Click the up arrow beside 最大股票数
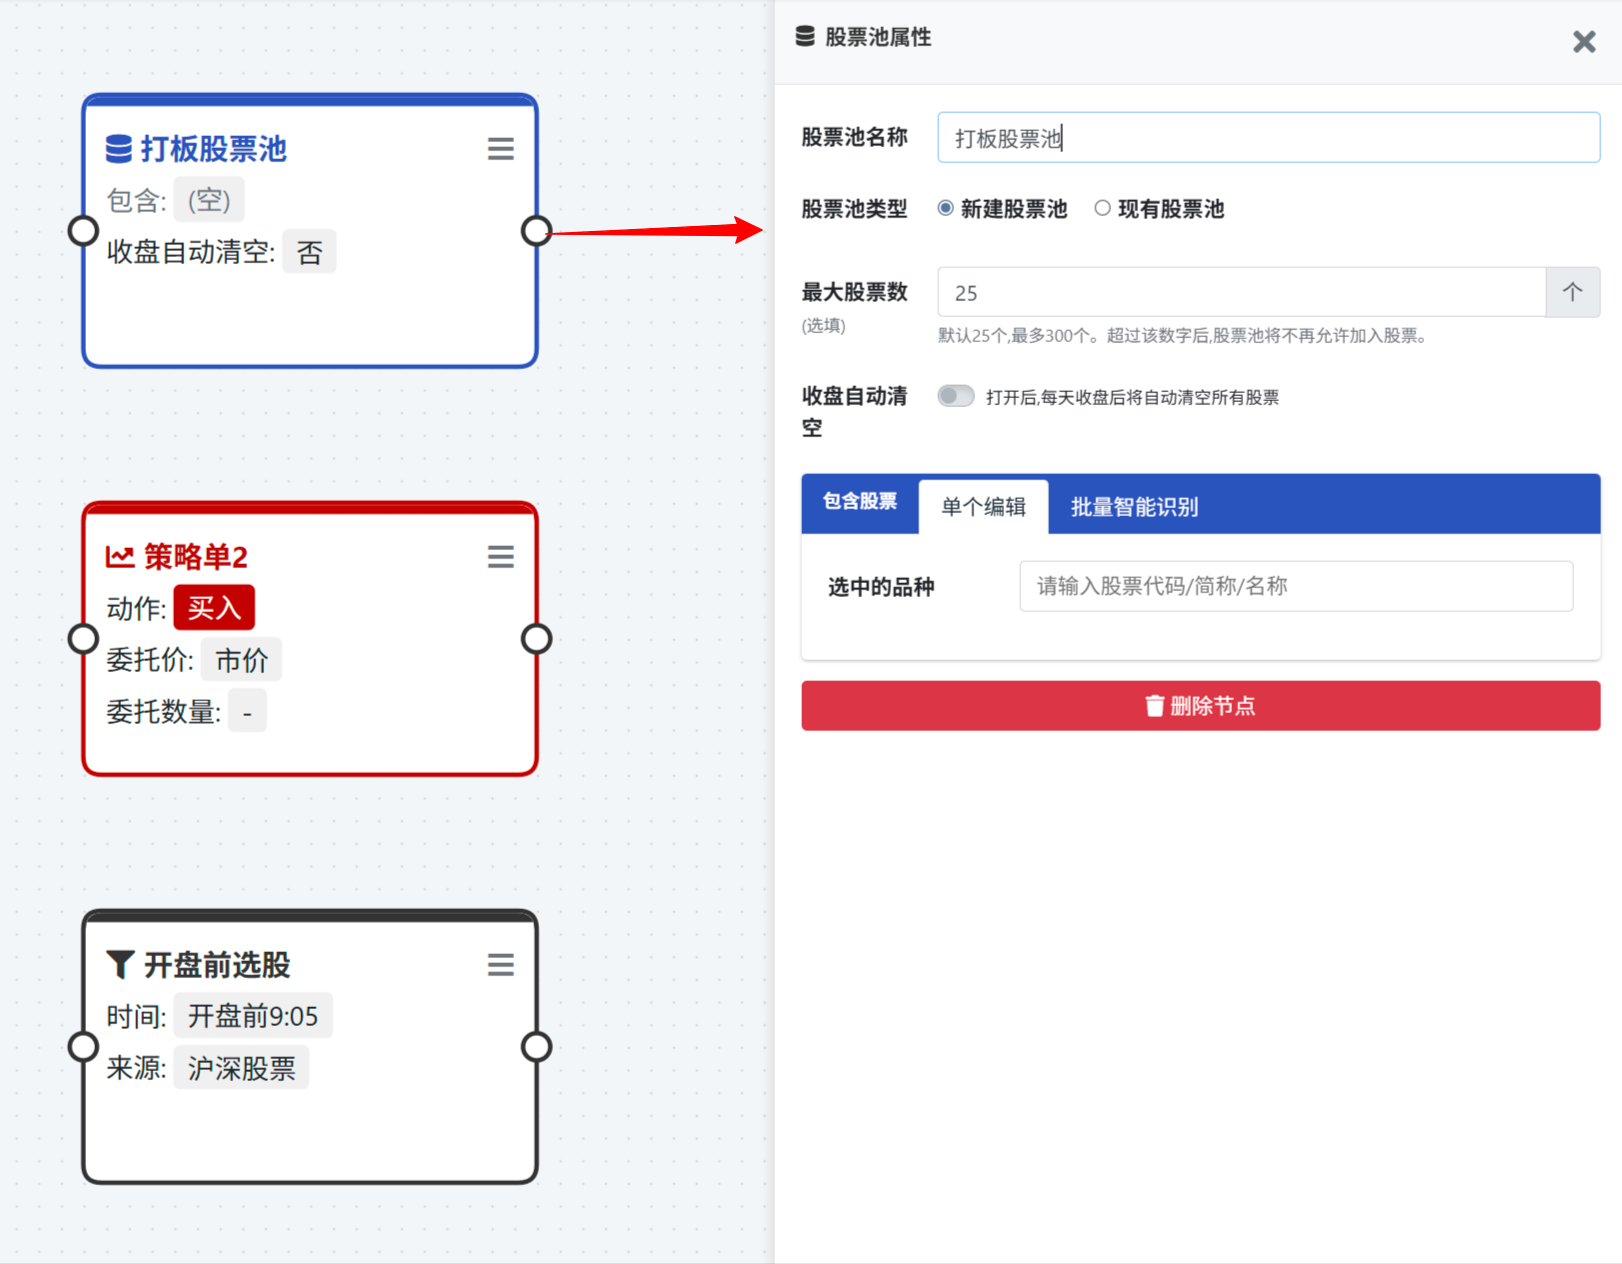 [x=1572, y=292]
